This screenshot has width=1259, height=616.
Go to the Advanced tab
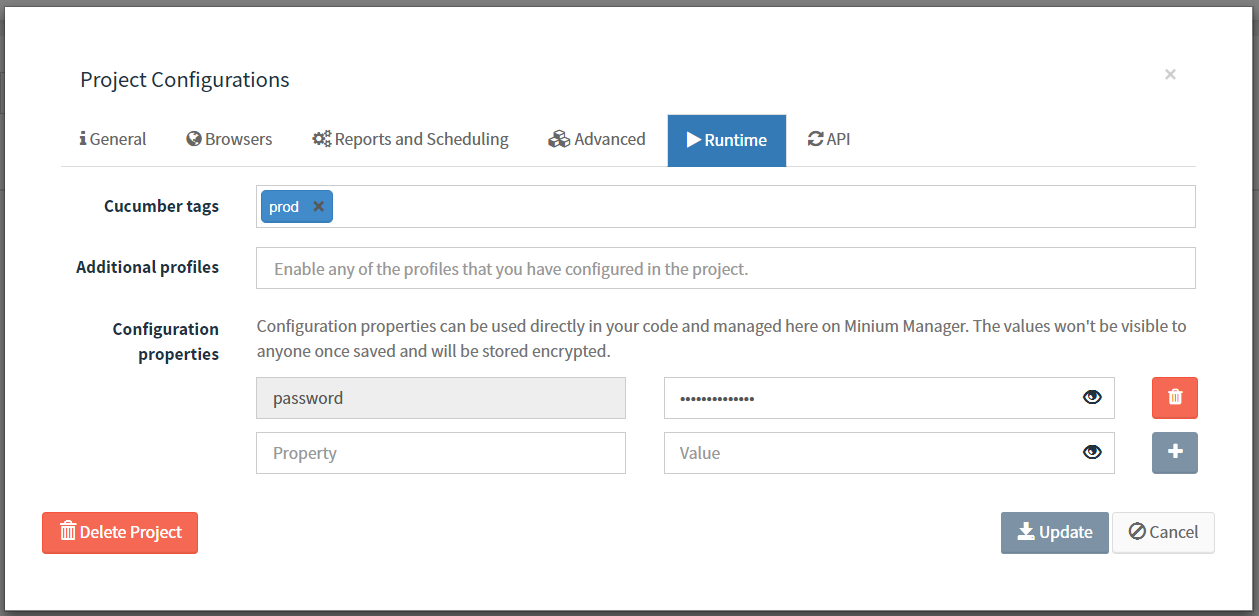597,140
